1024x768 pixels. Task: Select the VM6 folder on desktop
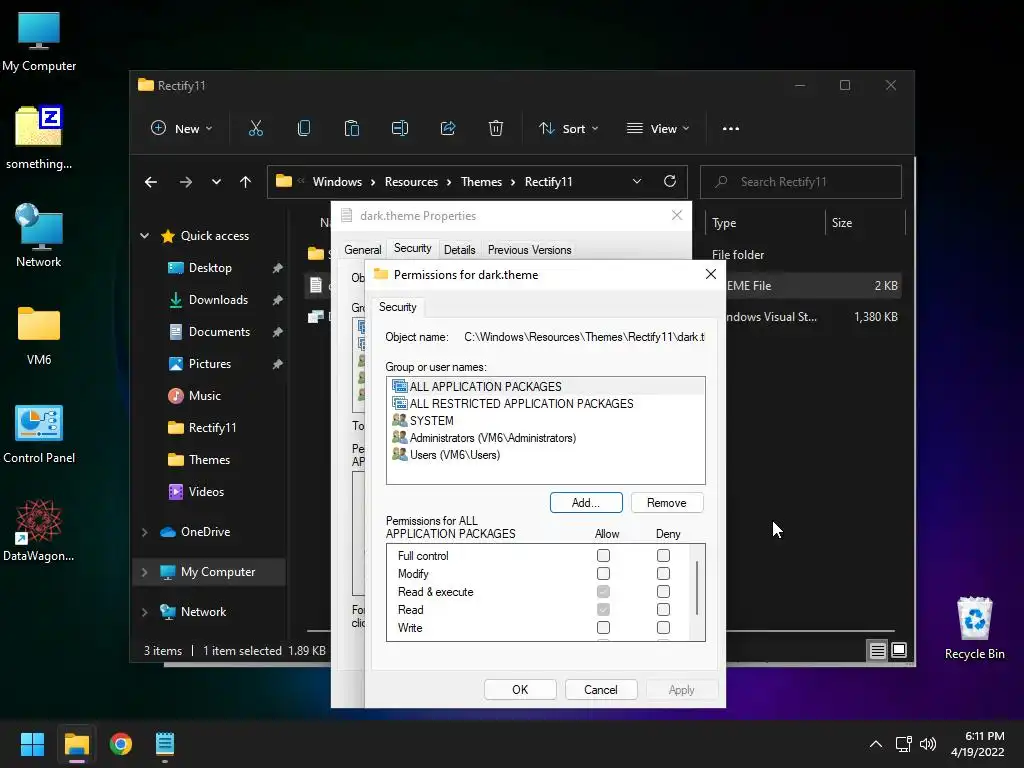39,336
